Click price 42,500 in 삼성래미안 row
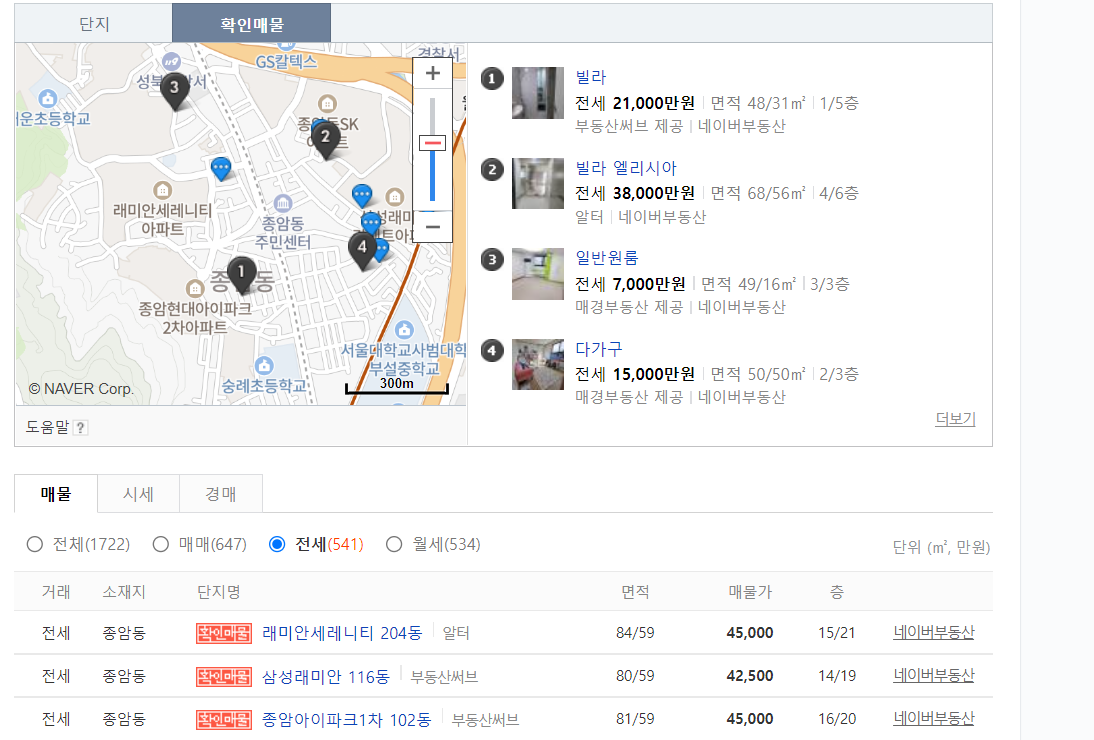1094x740 pixels. point(750,676)
